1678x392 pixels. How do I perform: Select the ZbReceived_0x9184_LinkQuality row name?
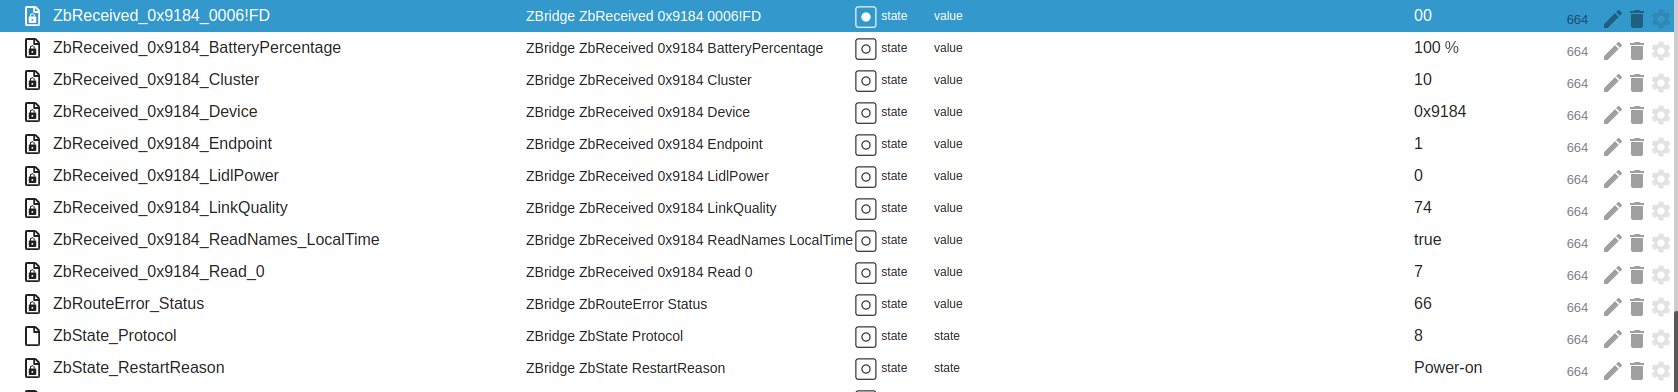tap(170, 208)
